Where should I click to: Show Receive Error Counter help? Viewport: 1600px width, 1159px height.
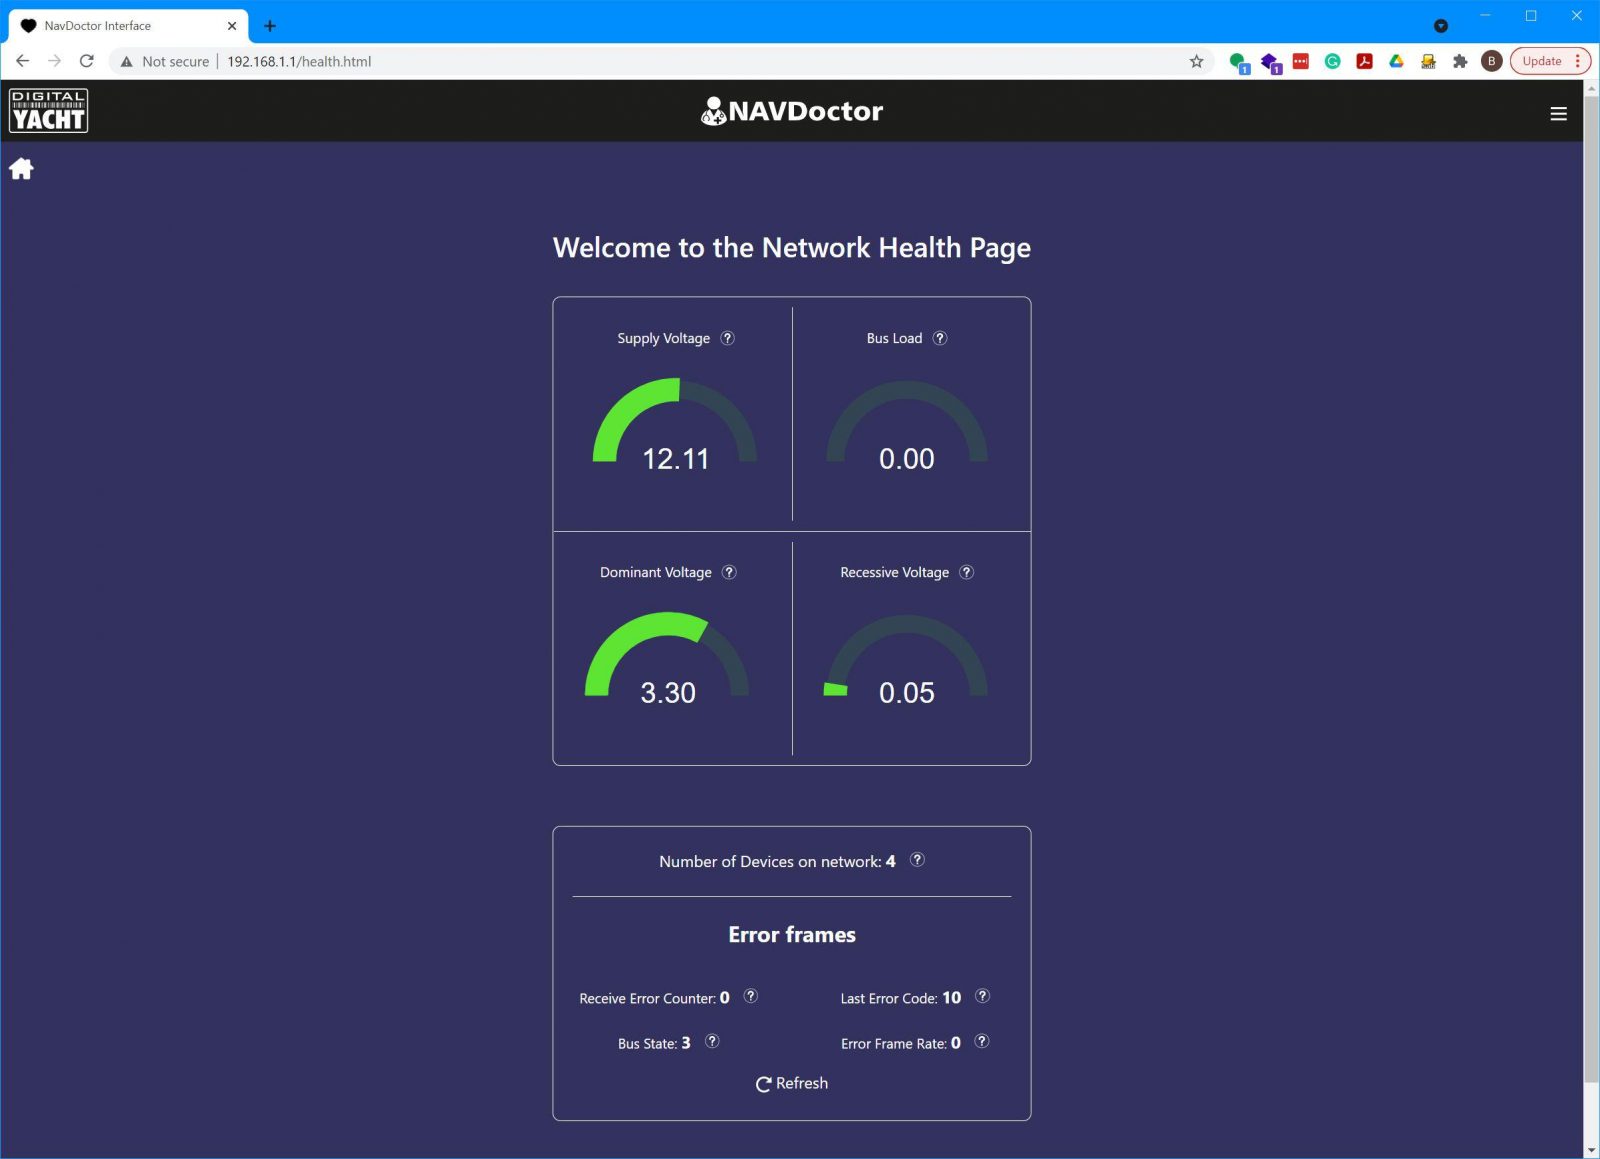(751, 996)
